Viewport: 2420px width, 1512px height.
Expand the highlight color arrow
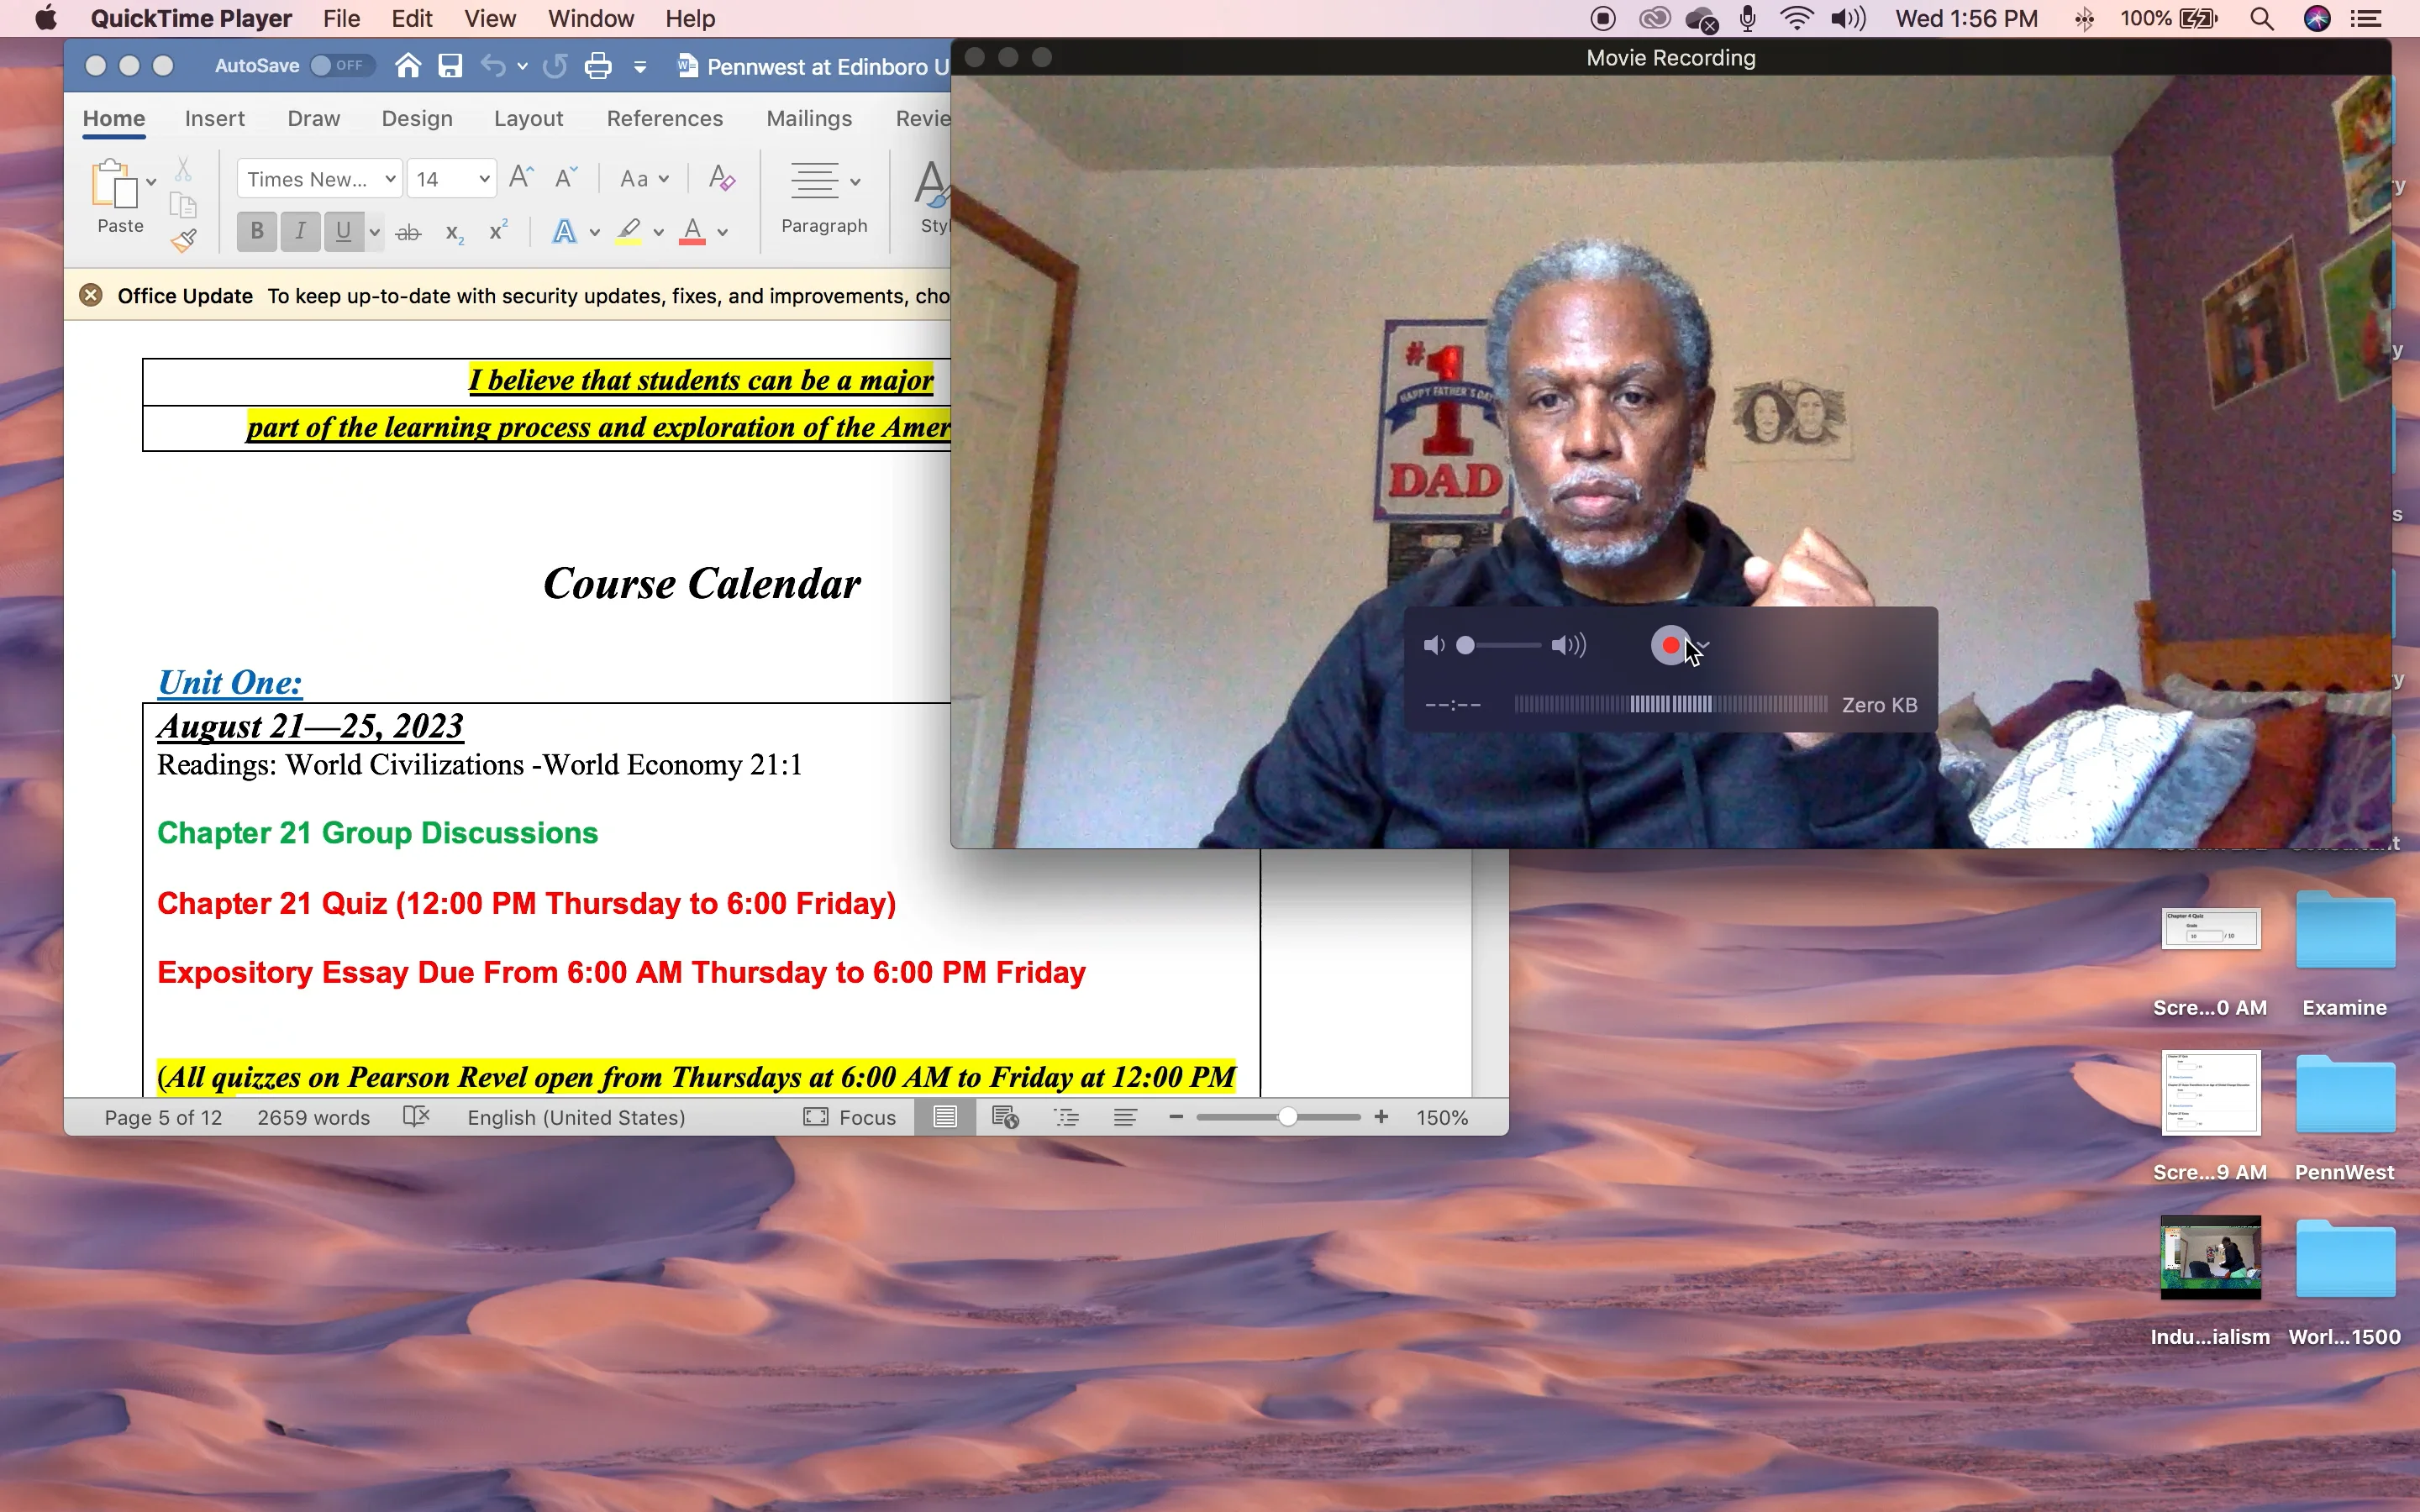pyautogui.click(x=658, y=233)
